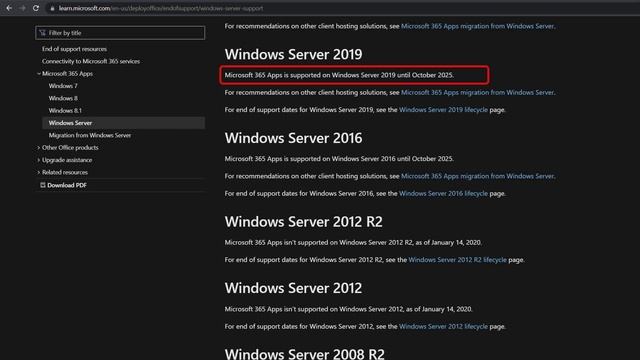Open Windows Server 2019 lifecycle link
The width and height of the screenshot is (640, 360).
coord(443,110)
